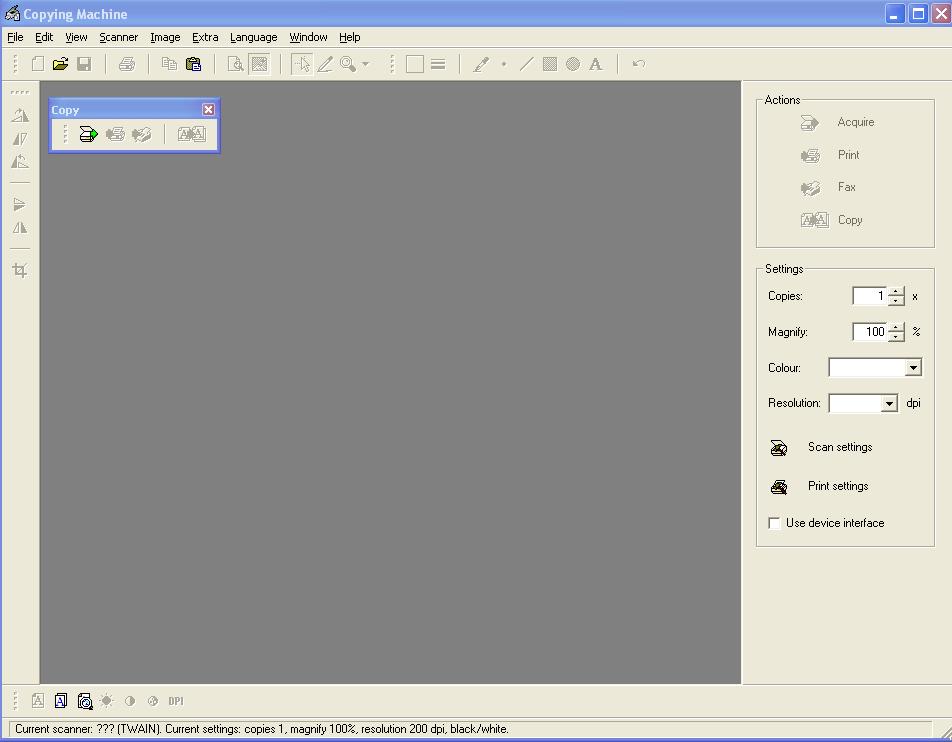The image size is (952, 742).
Task: Click the skew icon in left toolbar
Action: [x=20, y=139]
